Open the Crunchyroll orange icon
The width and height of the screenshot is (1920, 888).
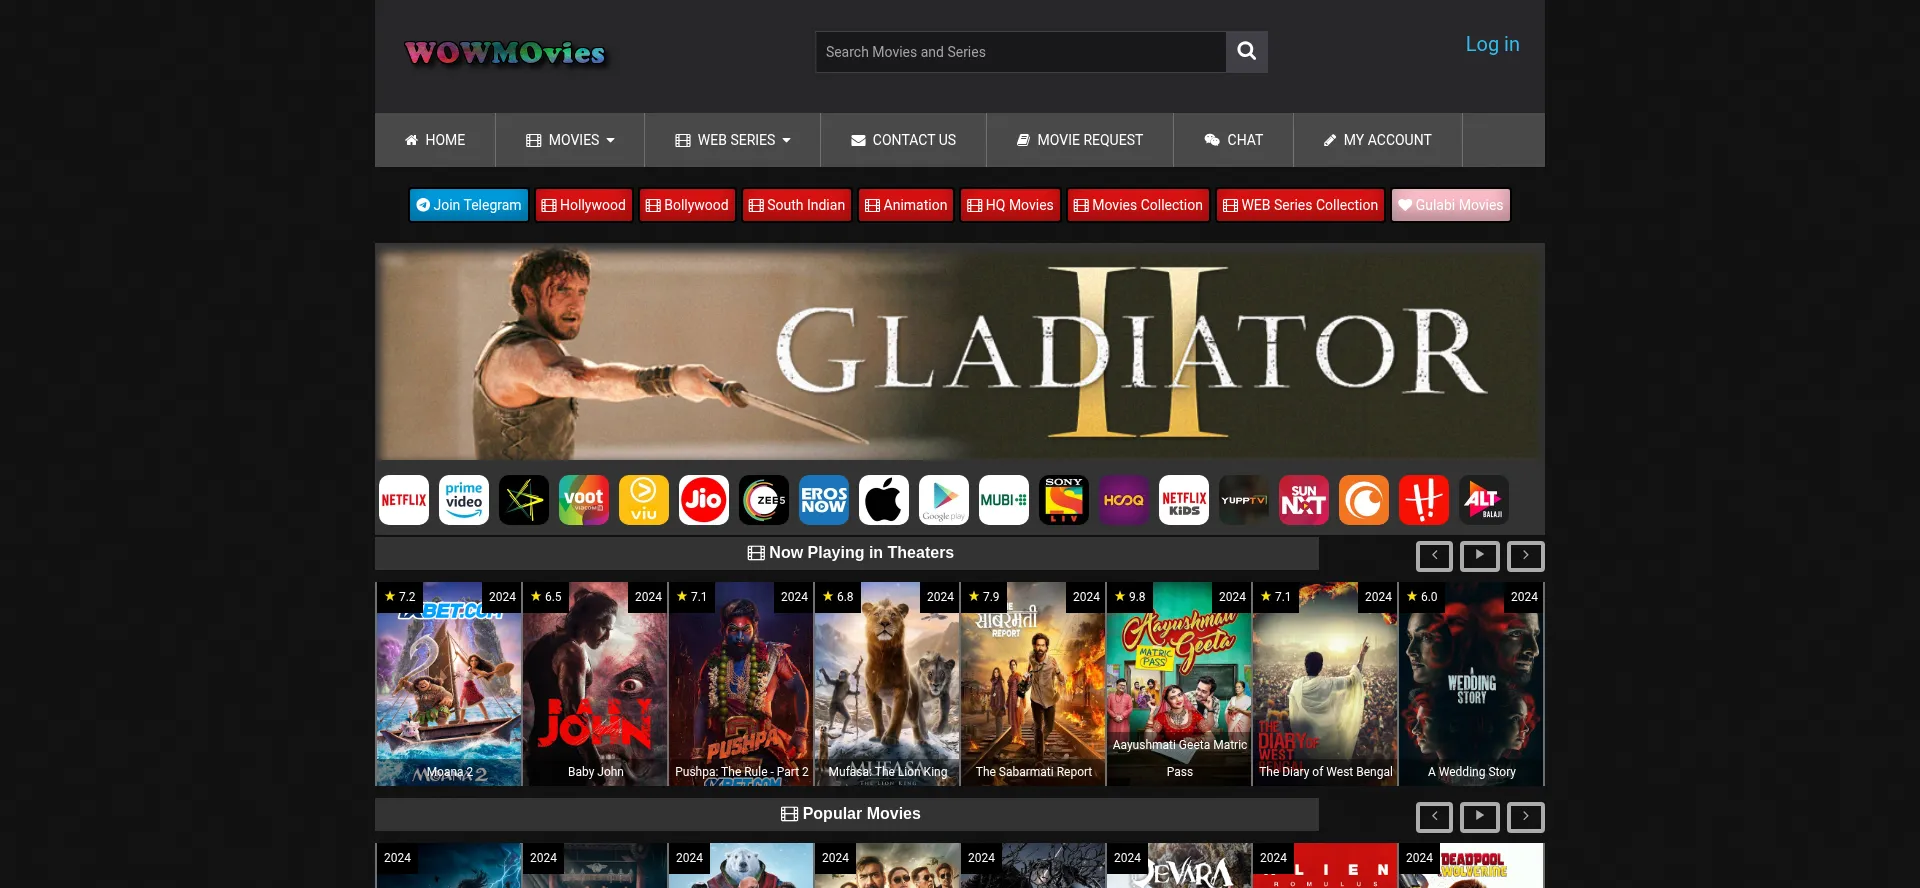1364,500
